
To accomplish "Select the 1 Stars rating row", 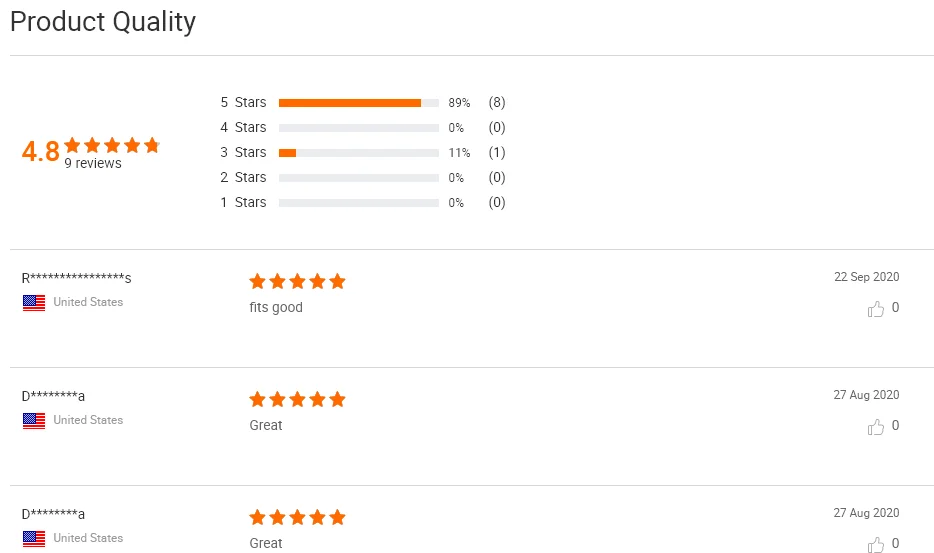I will [x=243, y=202].
